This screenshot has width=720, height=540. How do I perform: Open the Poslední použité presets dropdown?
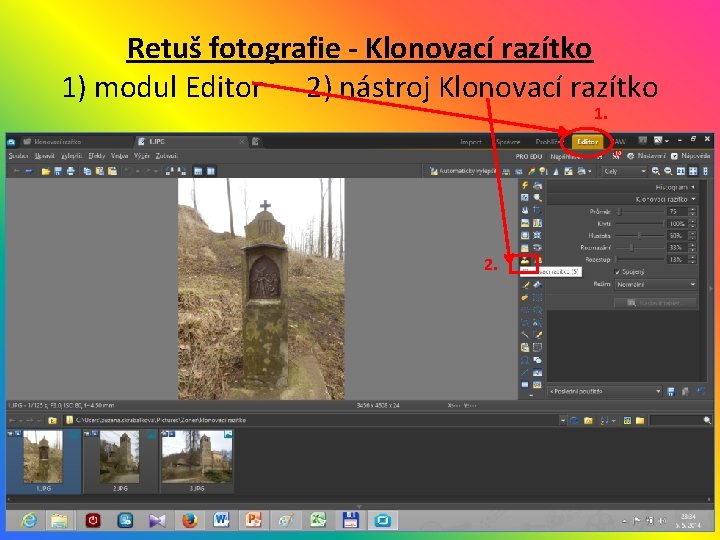[604, 391]
